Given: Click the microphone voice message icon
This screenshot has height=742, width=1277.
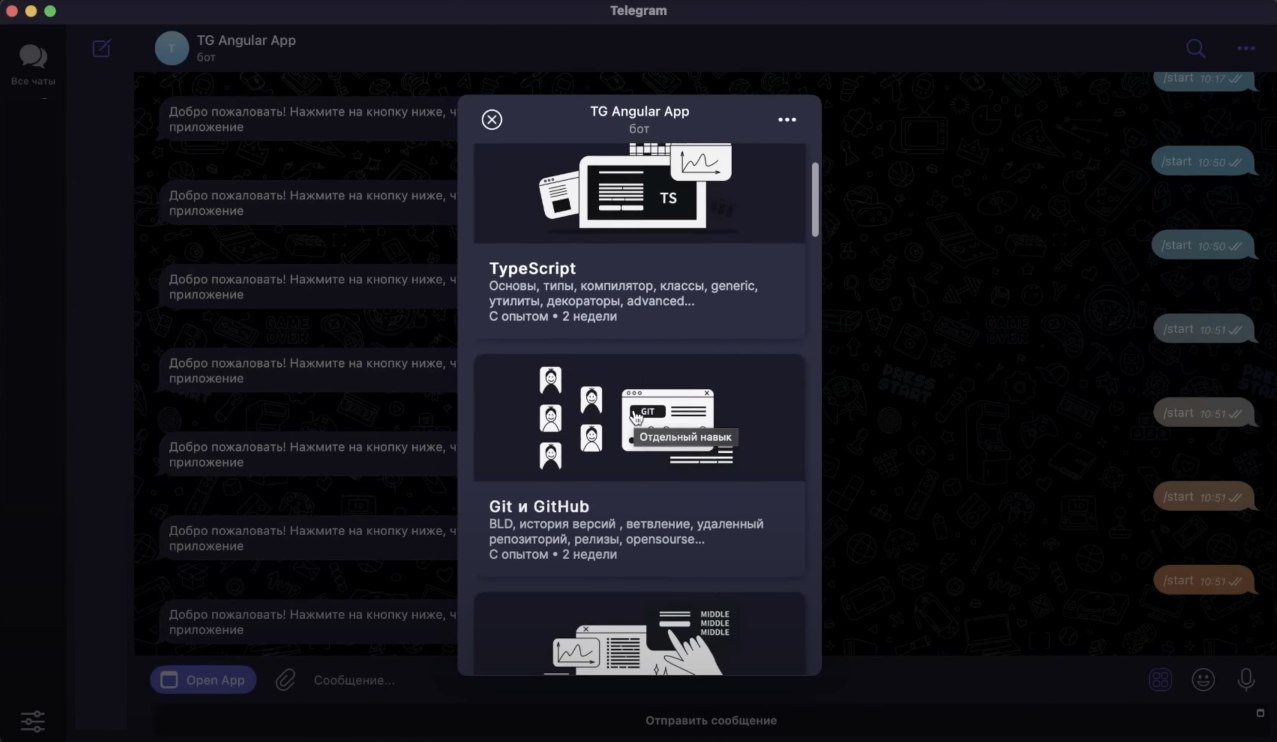Looking at the screenshot, I should [x=1246, y=680].
